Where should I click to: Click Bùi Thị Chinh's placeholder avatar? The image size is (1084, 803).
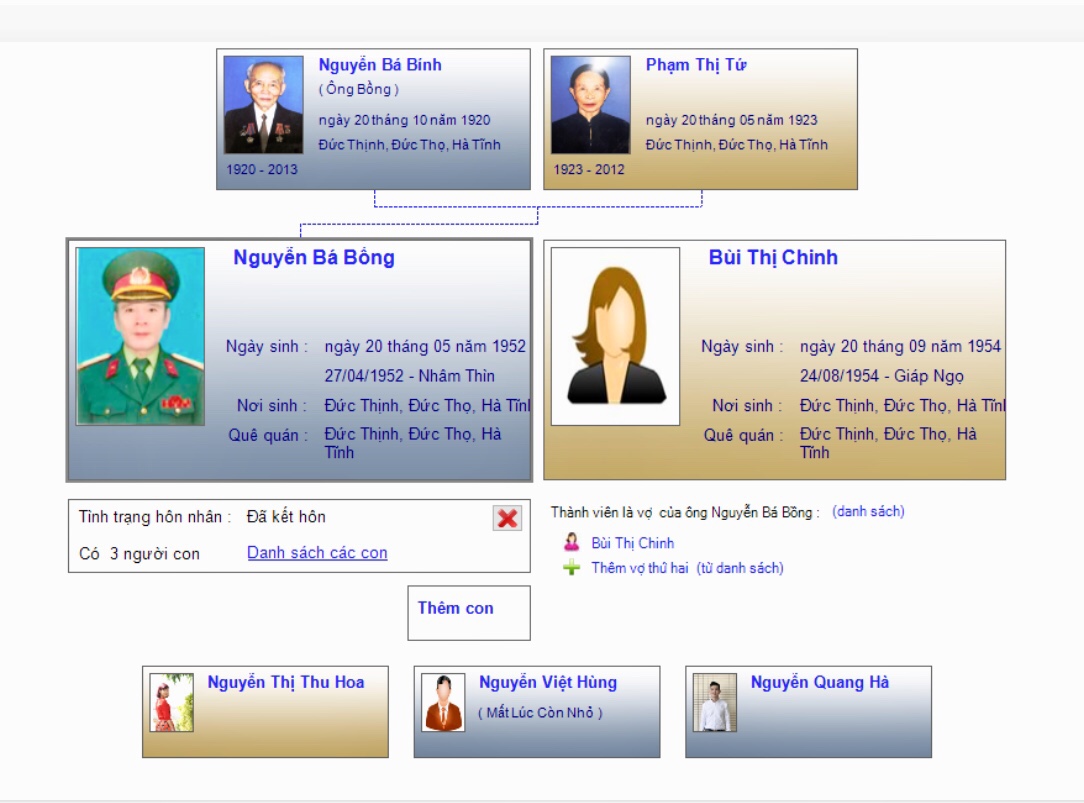(615, 336)
